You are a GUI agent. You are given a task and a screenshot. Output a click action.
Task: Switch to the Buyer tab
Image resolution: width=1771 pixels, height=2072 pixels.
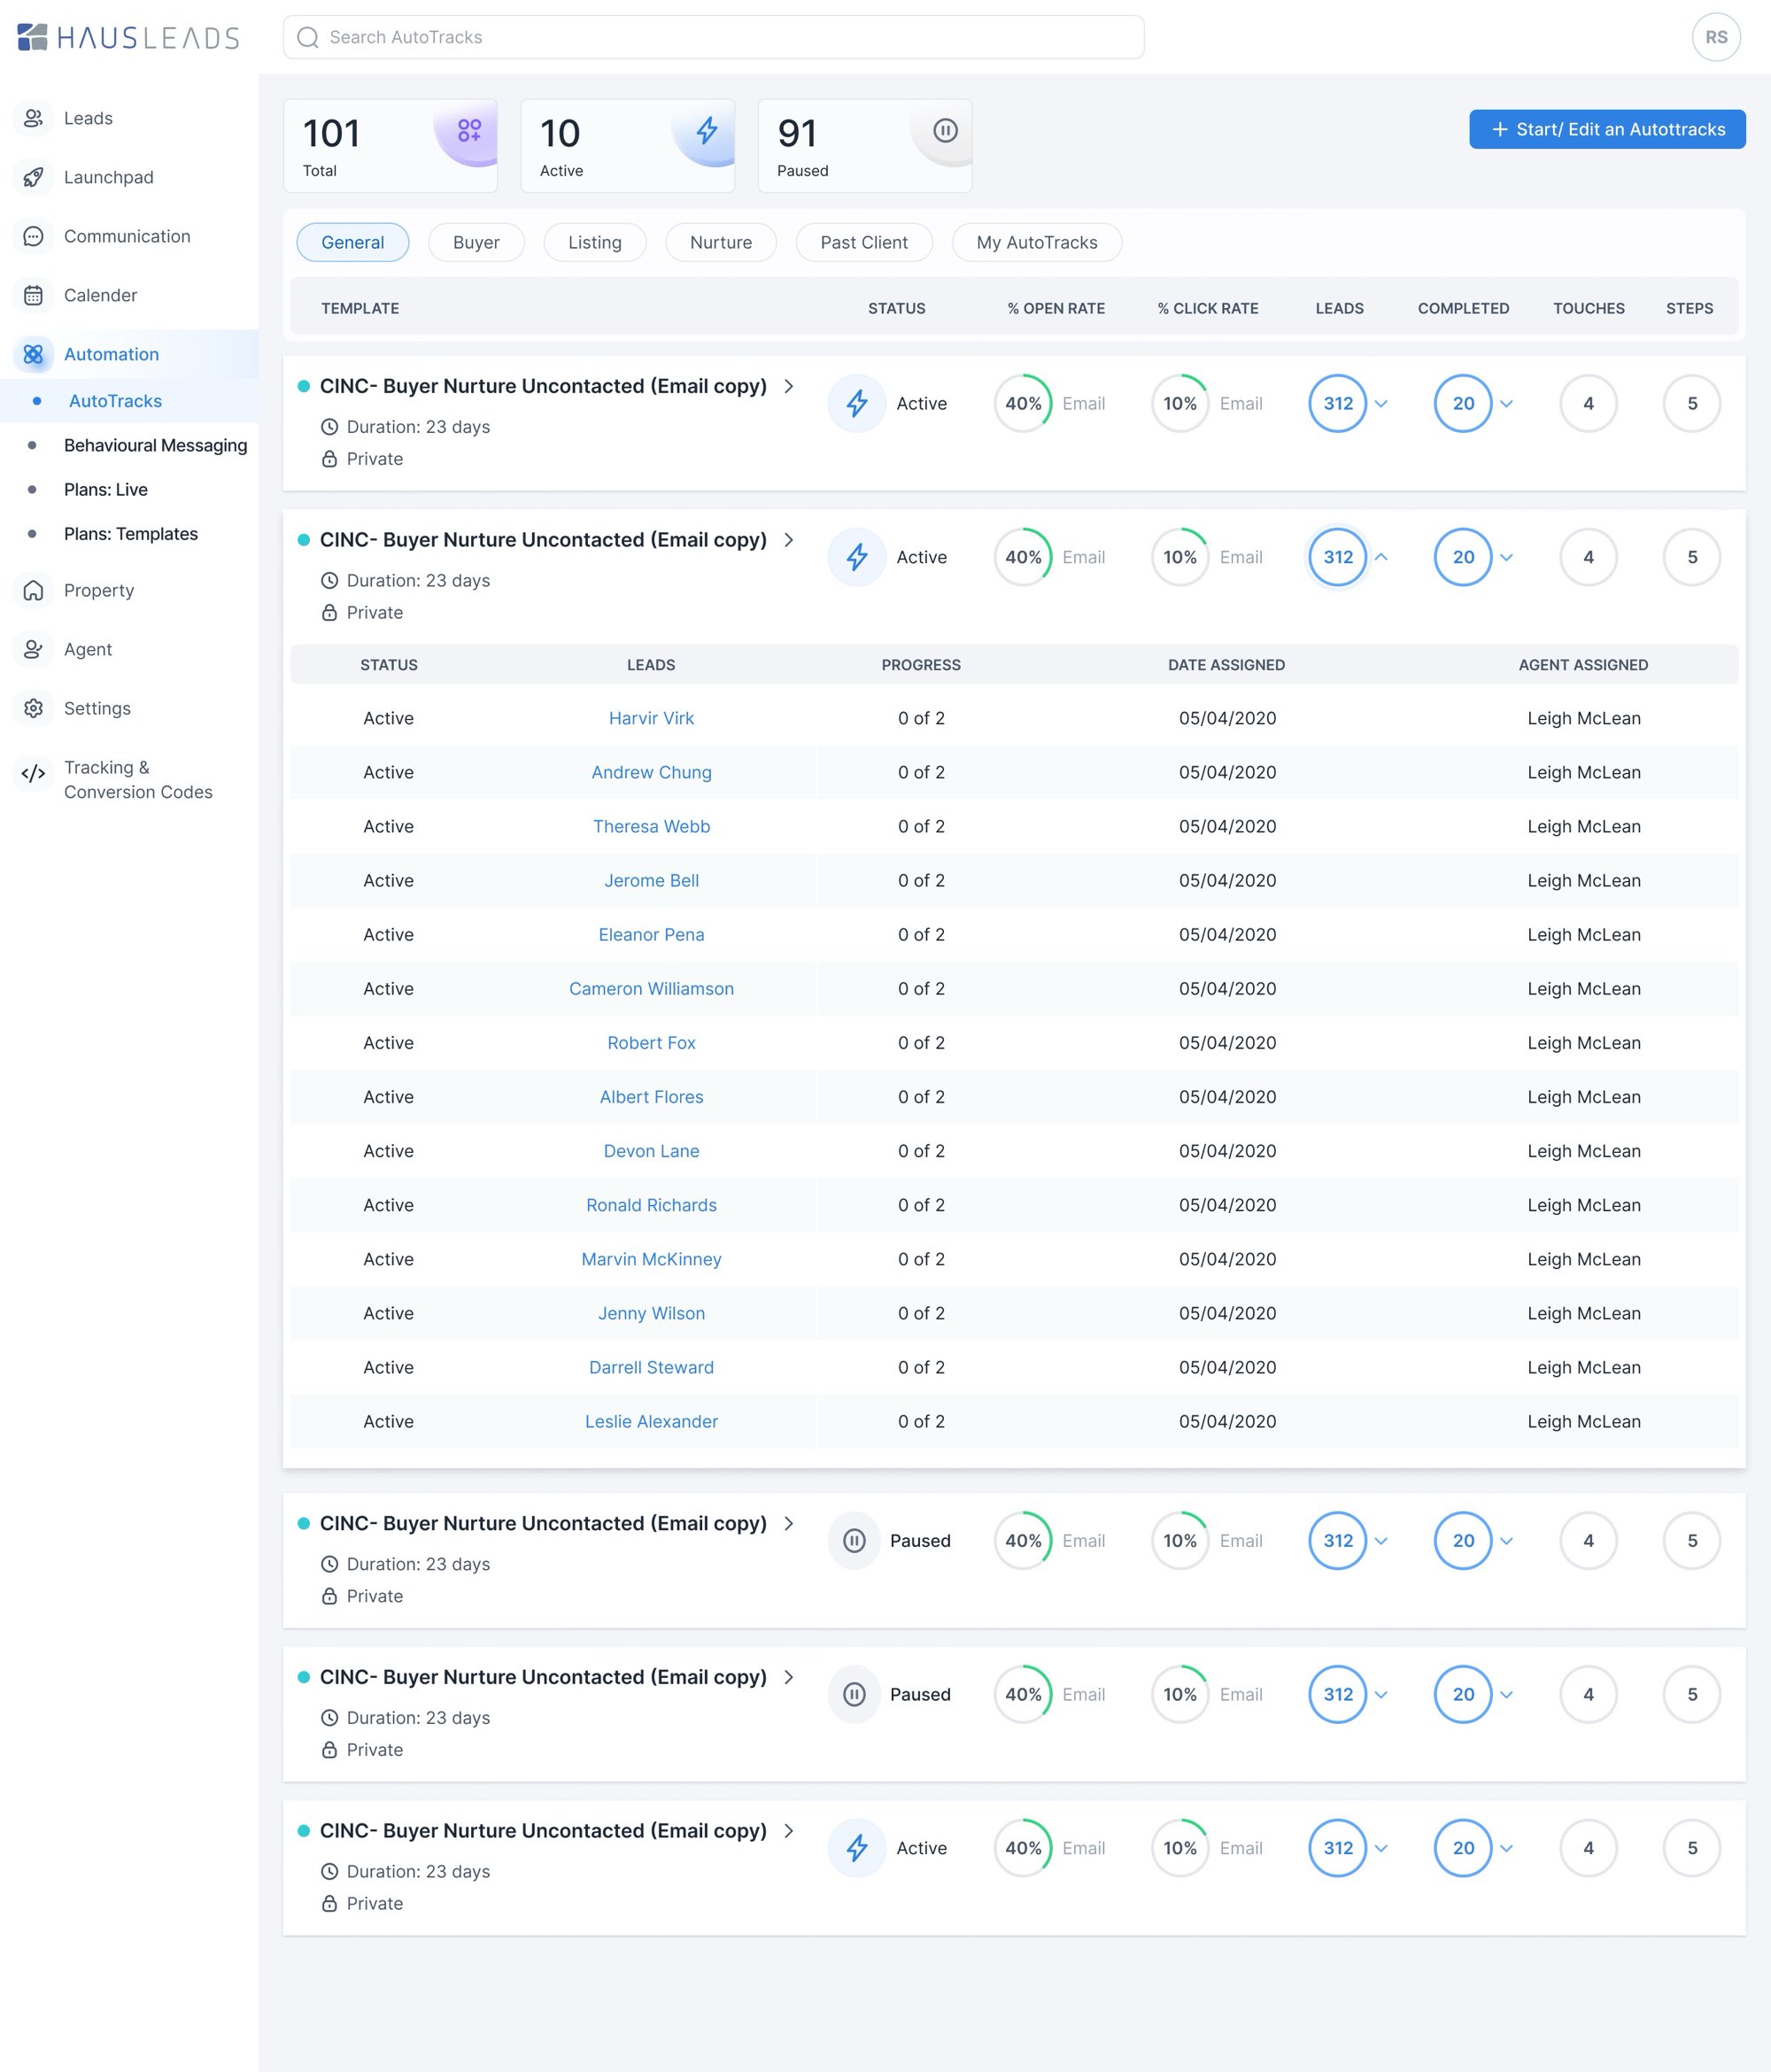point(476,242)
